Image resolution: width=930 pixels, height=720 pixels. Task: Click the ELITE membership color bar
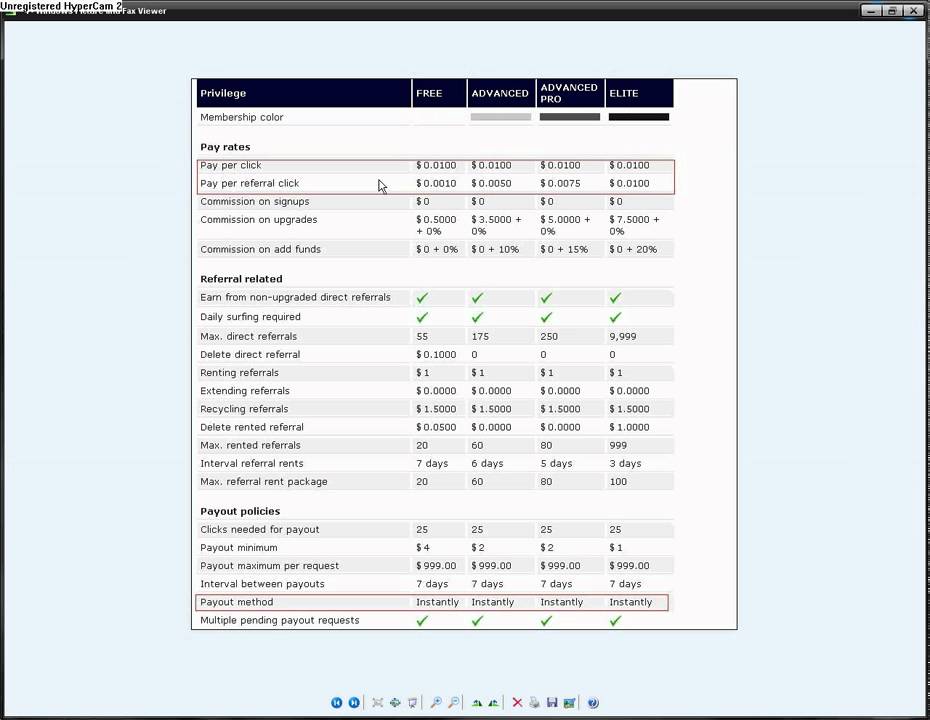click(x=639, y=117)
